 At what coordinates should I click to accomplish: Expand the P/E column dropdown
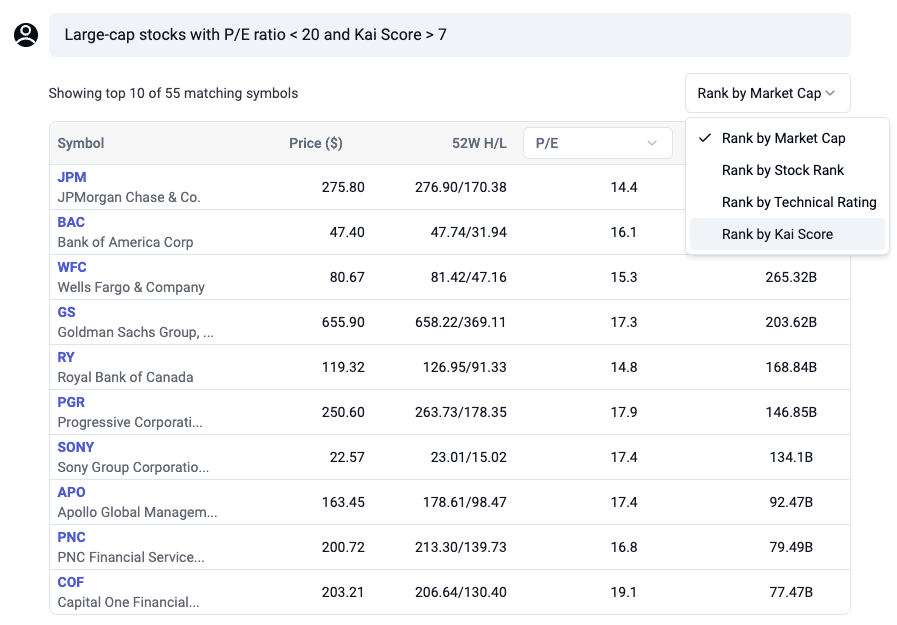[596, 143]
